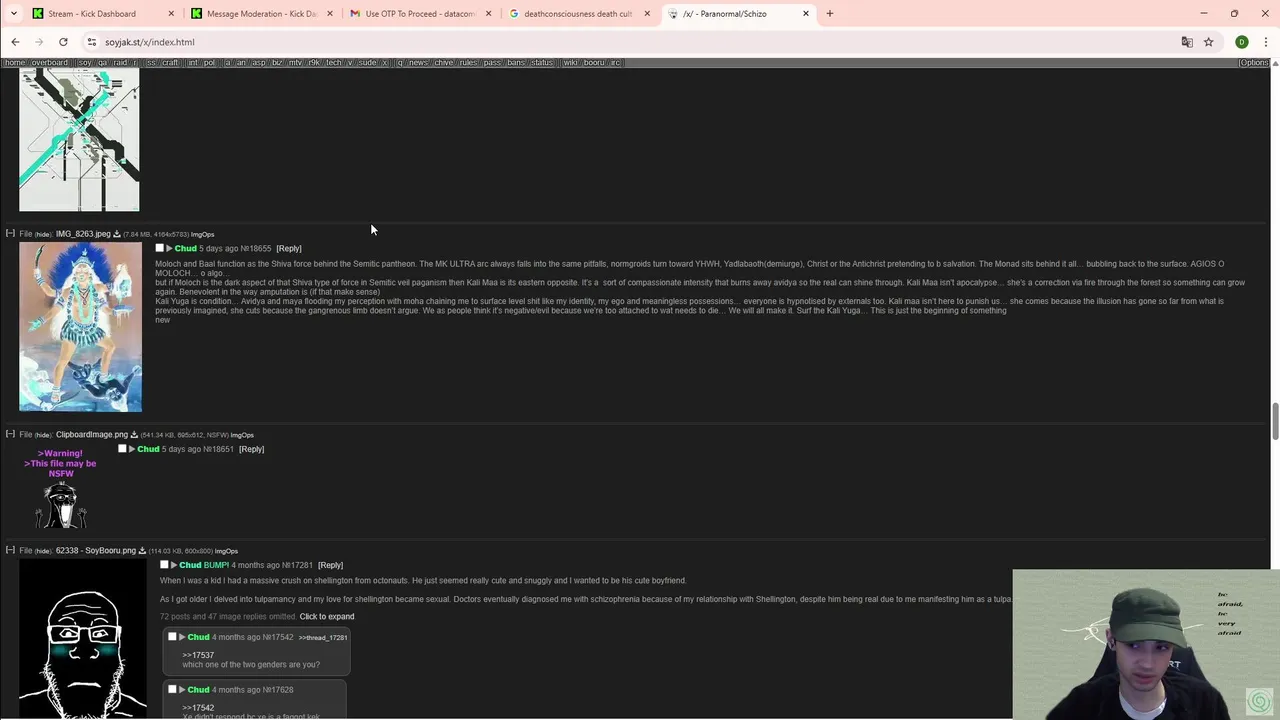Screen dimensions: 1280x720
Task: Follow the >>17542 quote link
Action: [x=198, y=707]
